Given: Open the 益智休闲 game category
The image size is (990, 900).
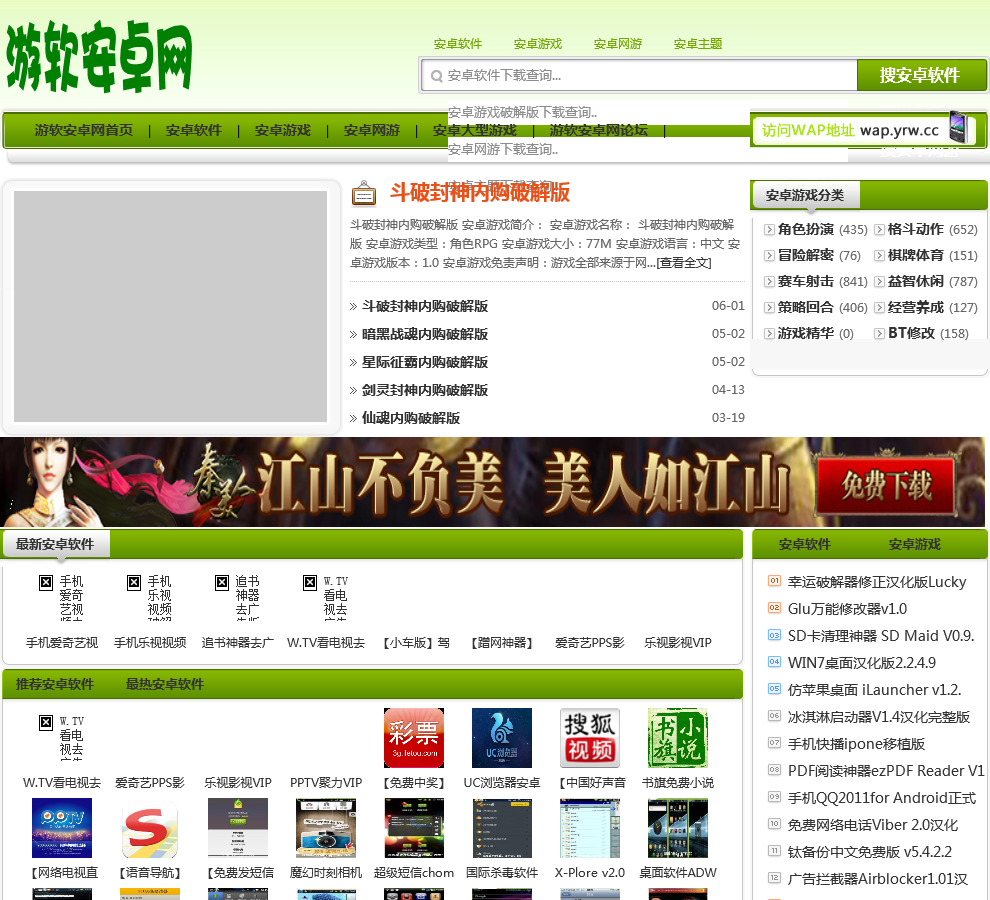Looking at the screenshot, I should click(x=915, y=281).
